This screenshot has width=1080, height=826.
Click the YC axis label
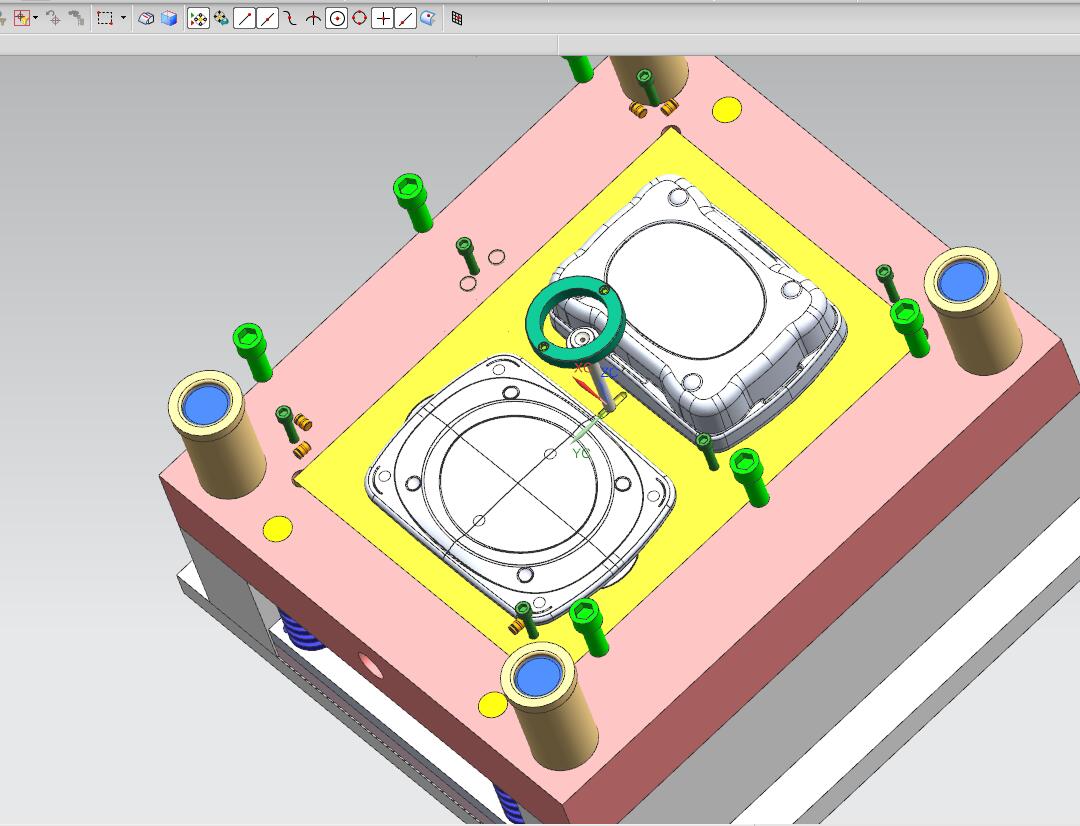pos(581,453)
